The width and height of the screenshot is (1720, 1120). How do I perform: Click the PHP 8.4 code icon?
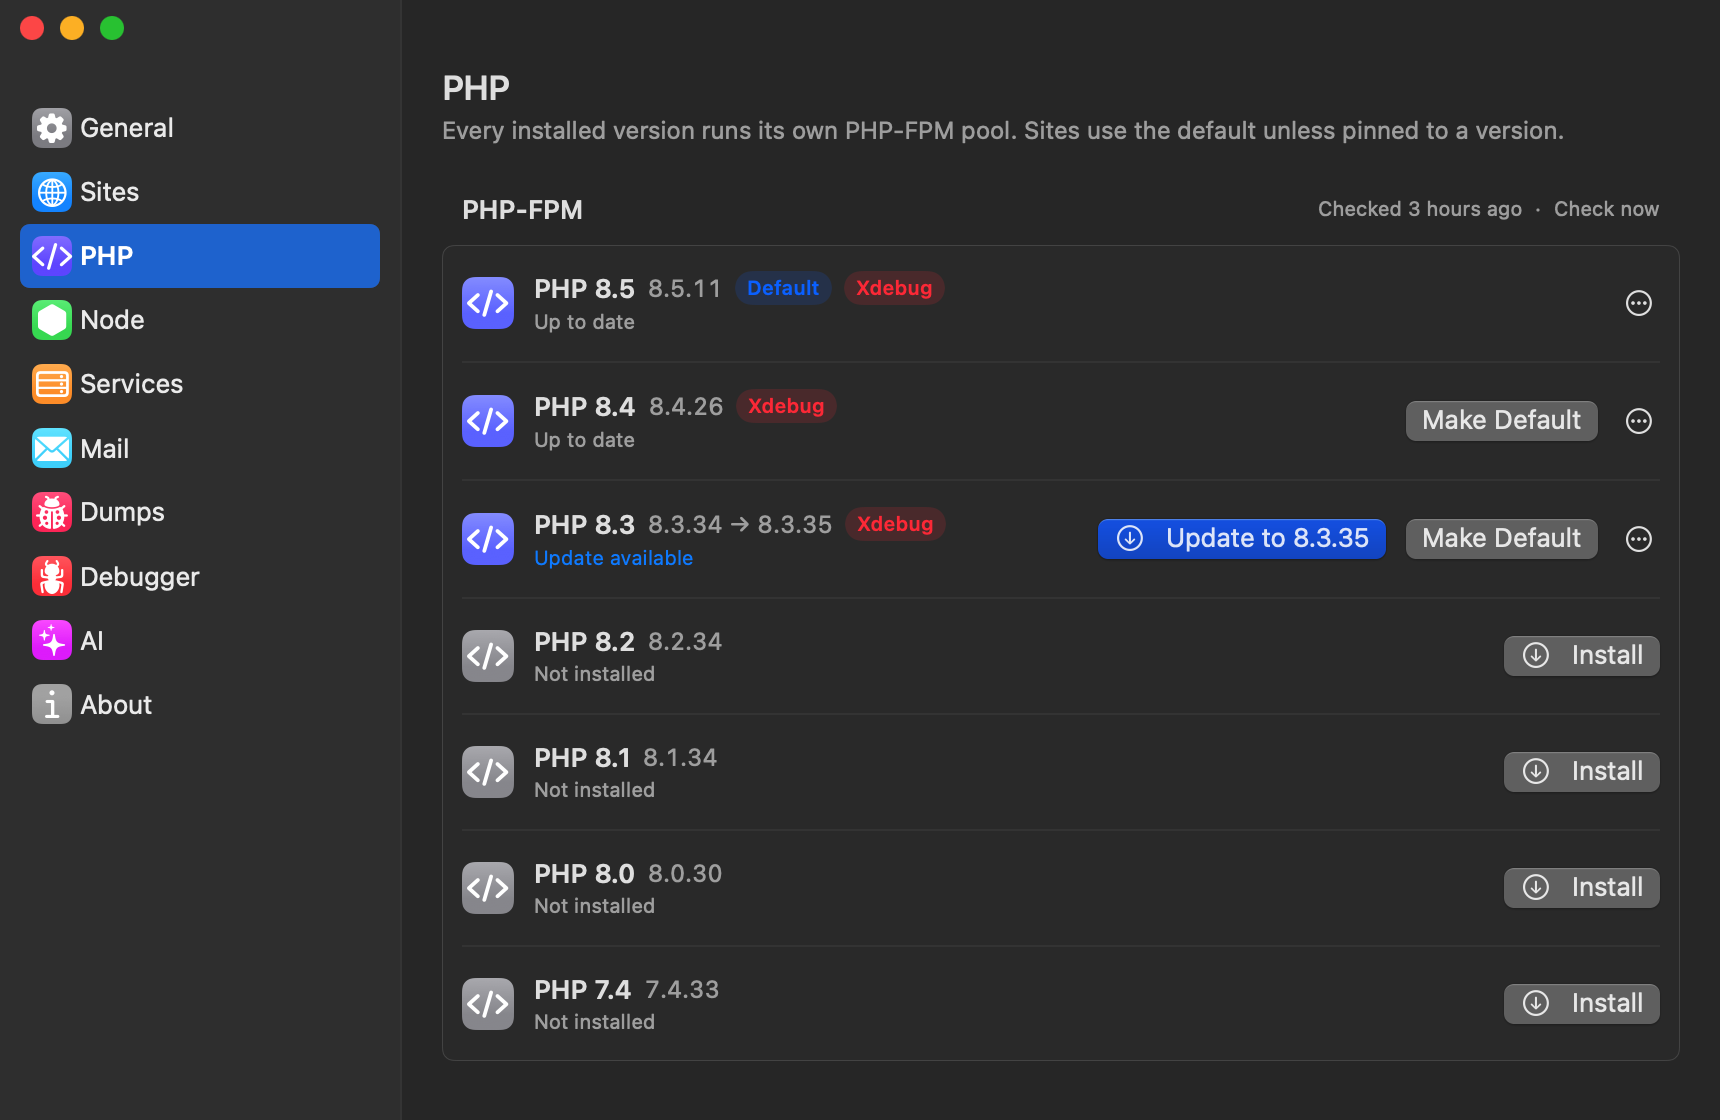click(488, 421)
